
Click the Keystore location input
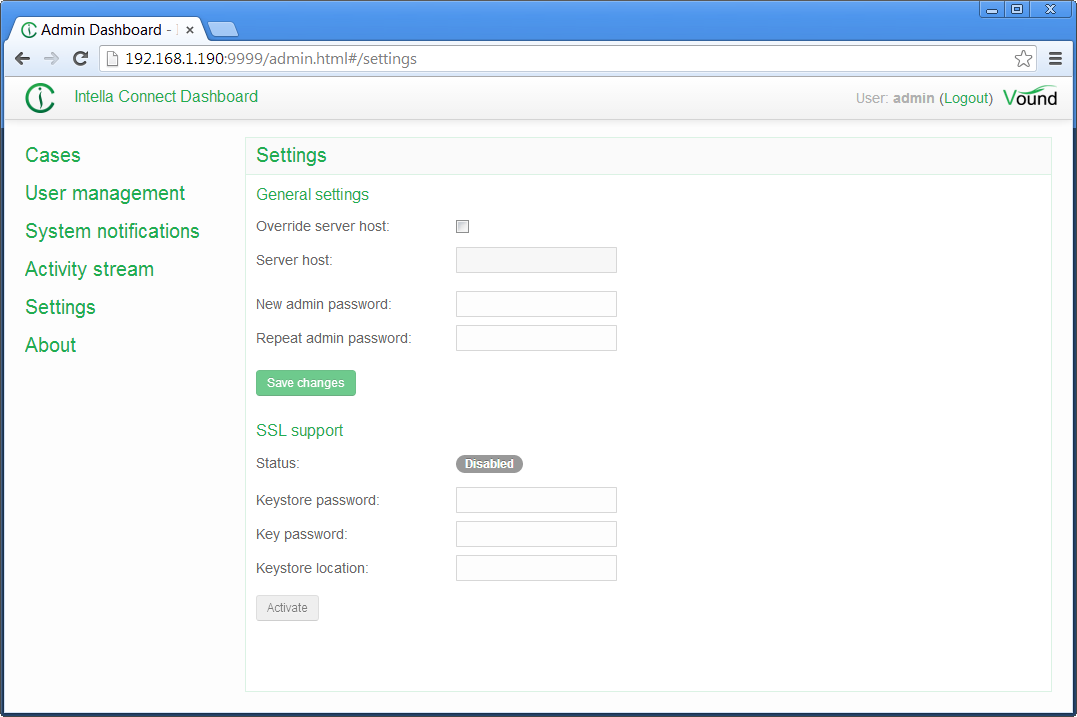536,568
